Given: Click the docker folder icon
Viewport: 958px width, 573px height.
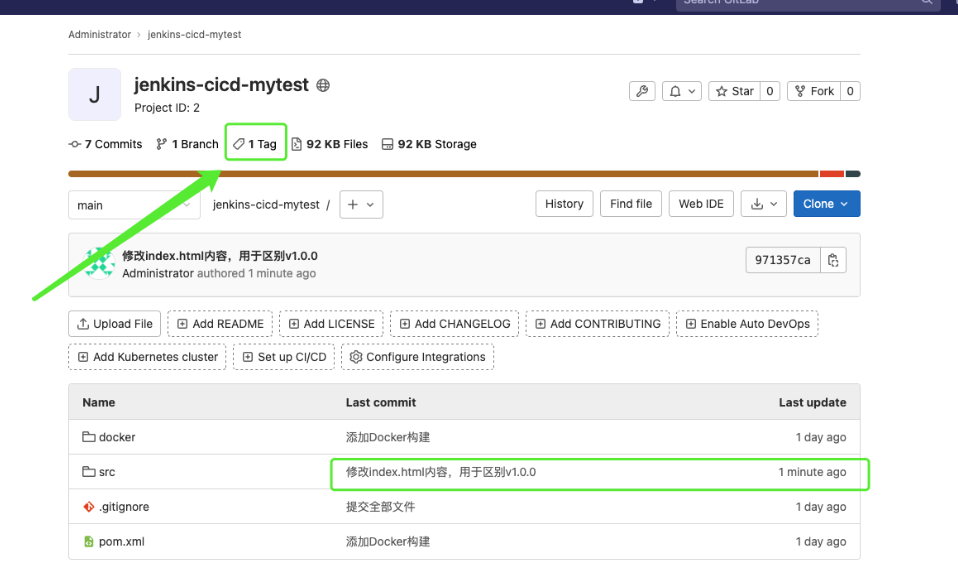Looking at the screenshot, I should point(89,437).
